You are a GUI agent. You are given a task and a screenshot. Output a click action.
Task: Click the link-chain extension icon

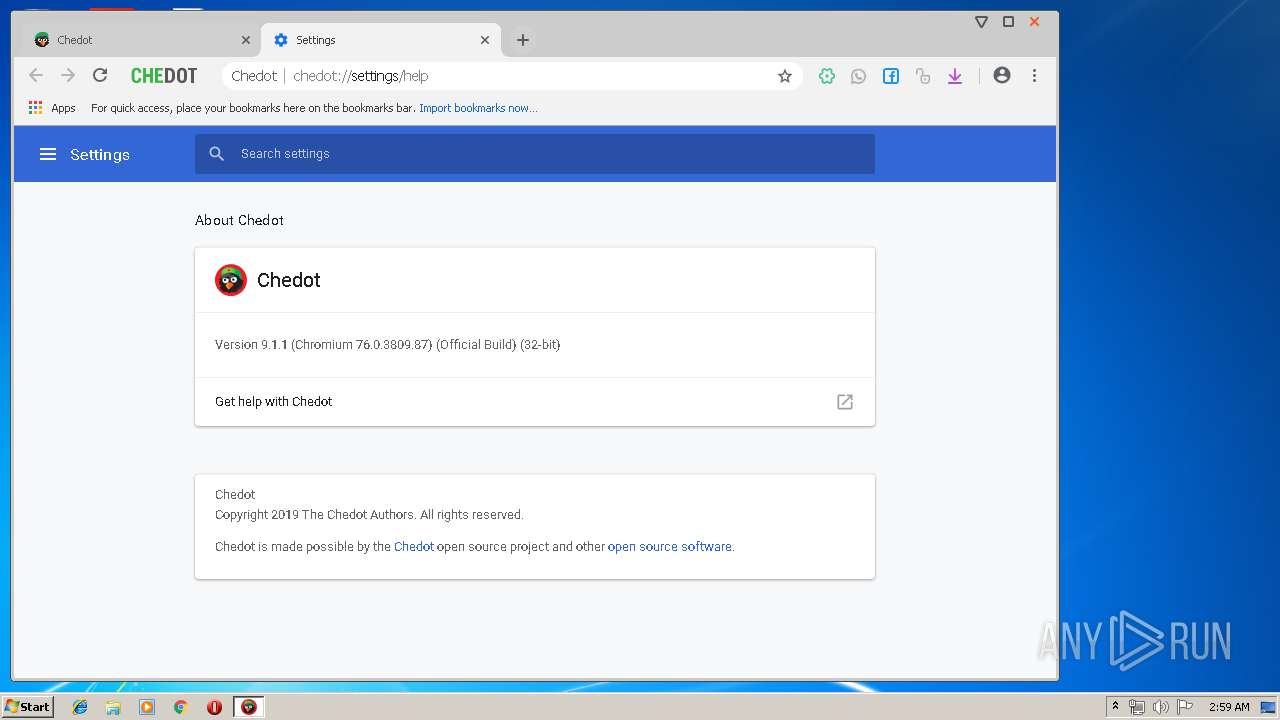tap(923, 76)
